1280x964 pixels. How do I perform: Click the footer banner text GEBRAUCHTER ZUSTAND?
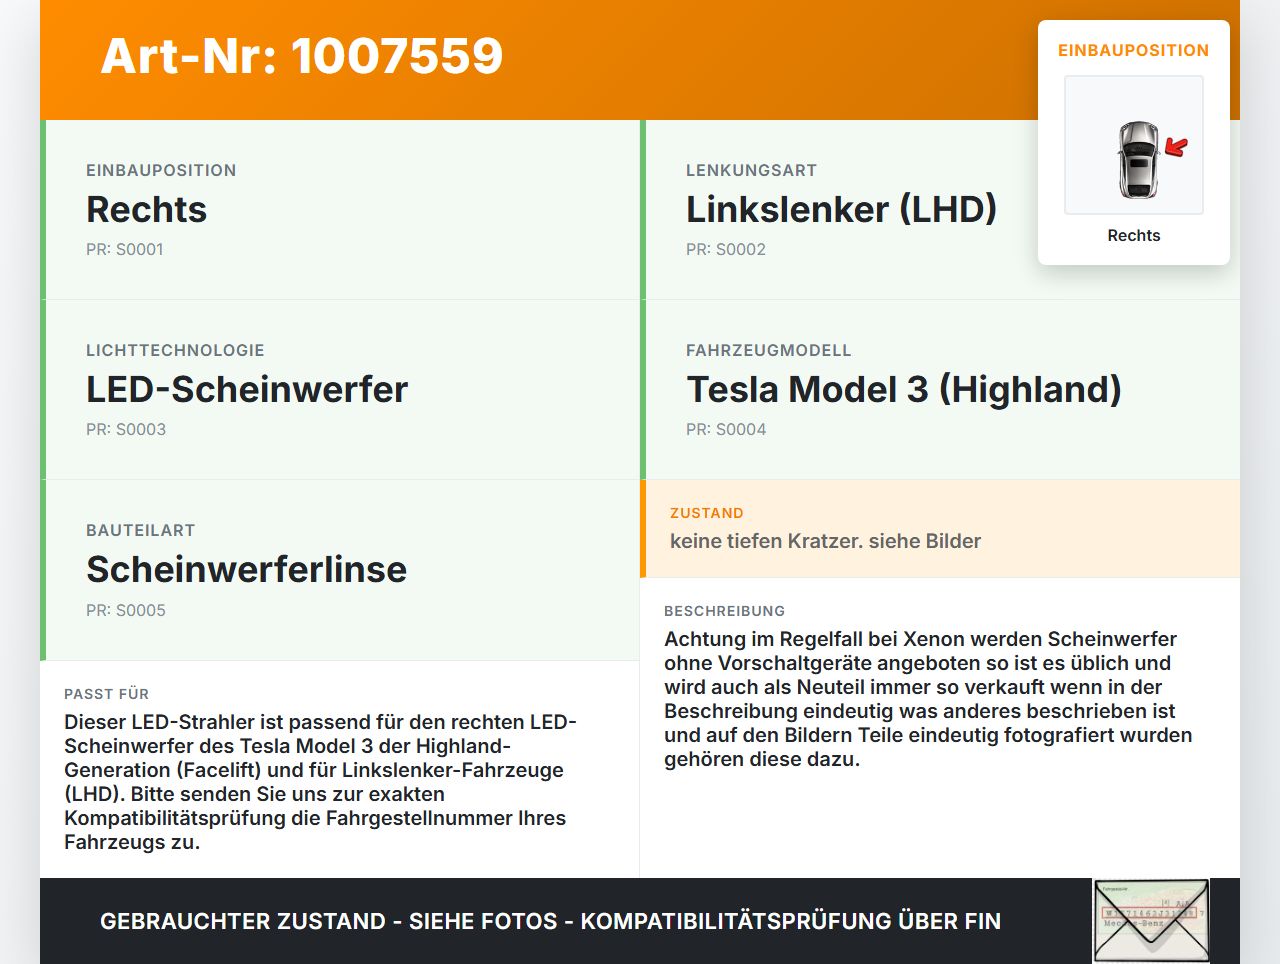point(551,921)
